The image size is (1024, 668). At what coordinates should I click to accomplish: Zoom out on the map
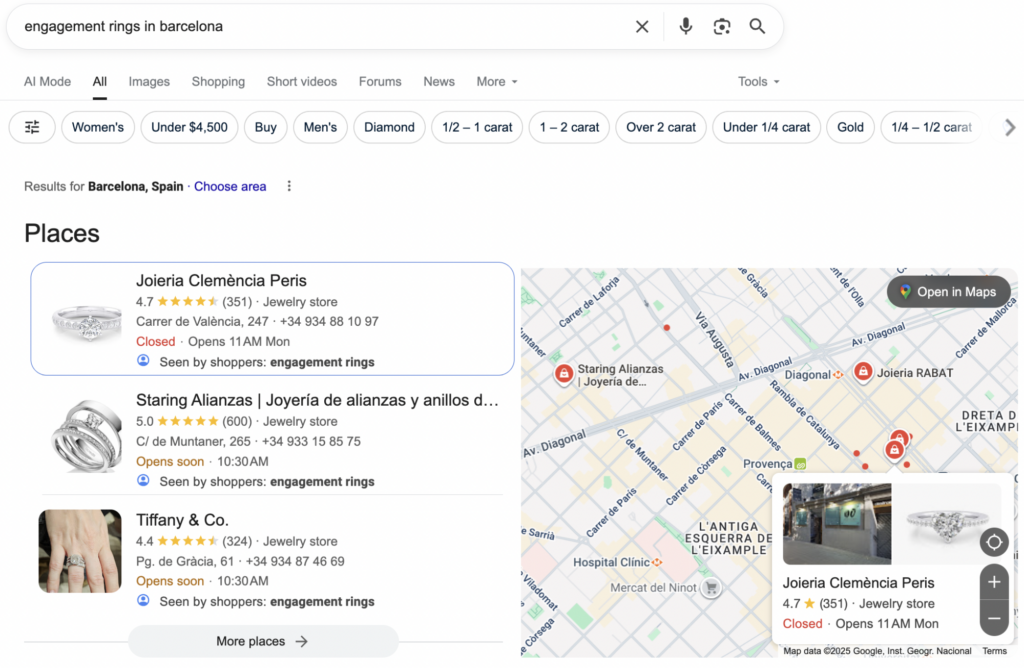pos(994,619)
